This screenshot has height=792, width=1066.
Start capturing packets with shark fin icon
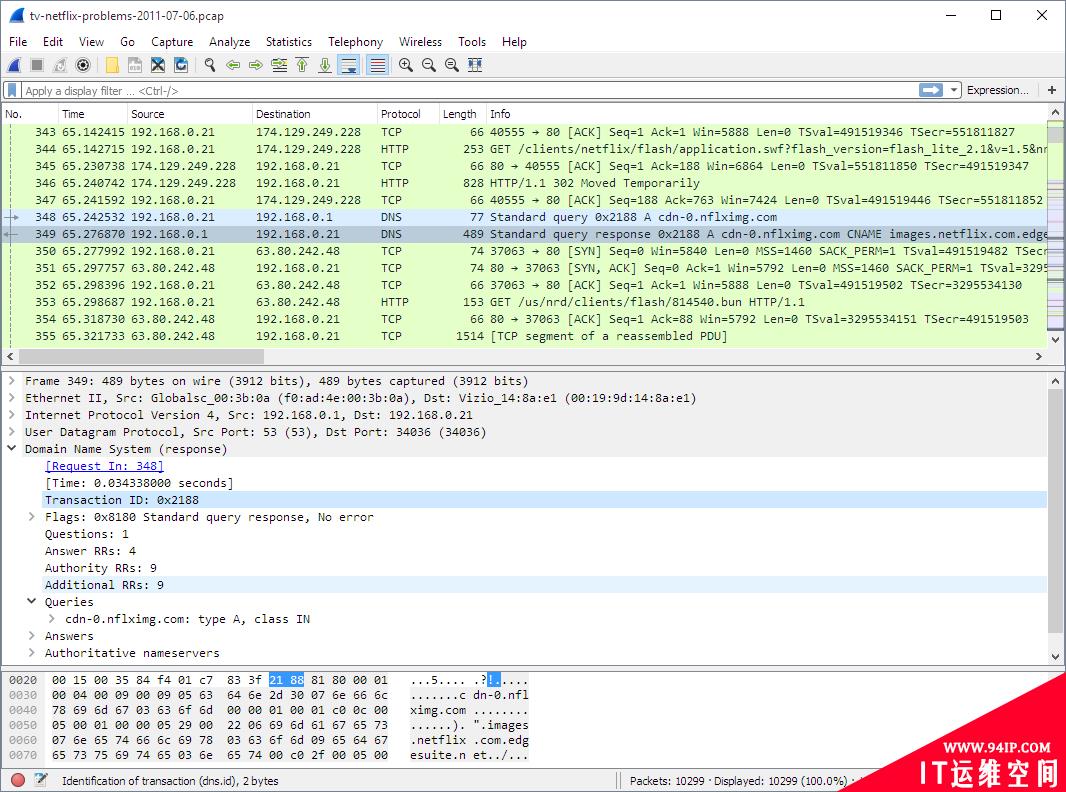(x=14, y=65)
